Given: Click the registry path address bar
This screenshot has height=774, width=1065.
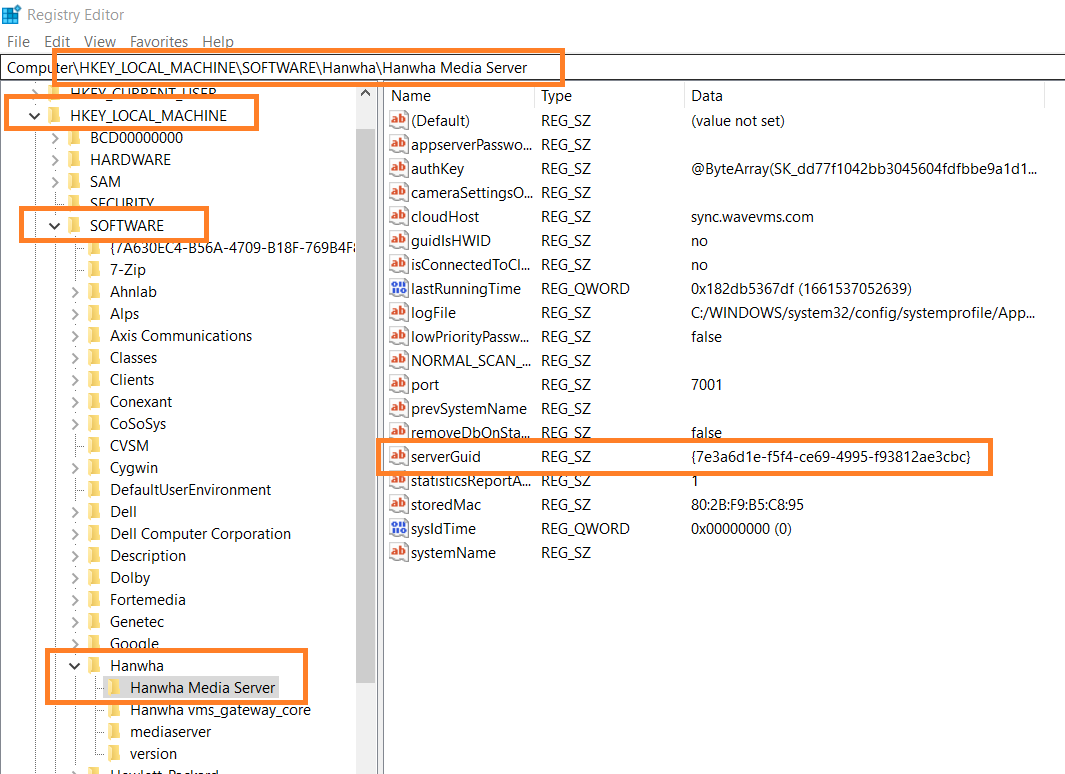Looking at the screenshot, I should coord(532,67).
